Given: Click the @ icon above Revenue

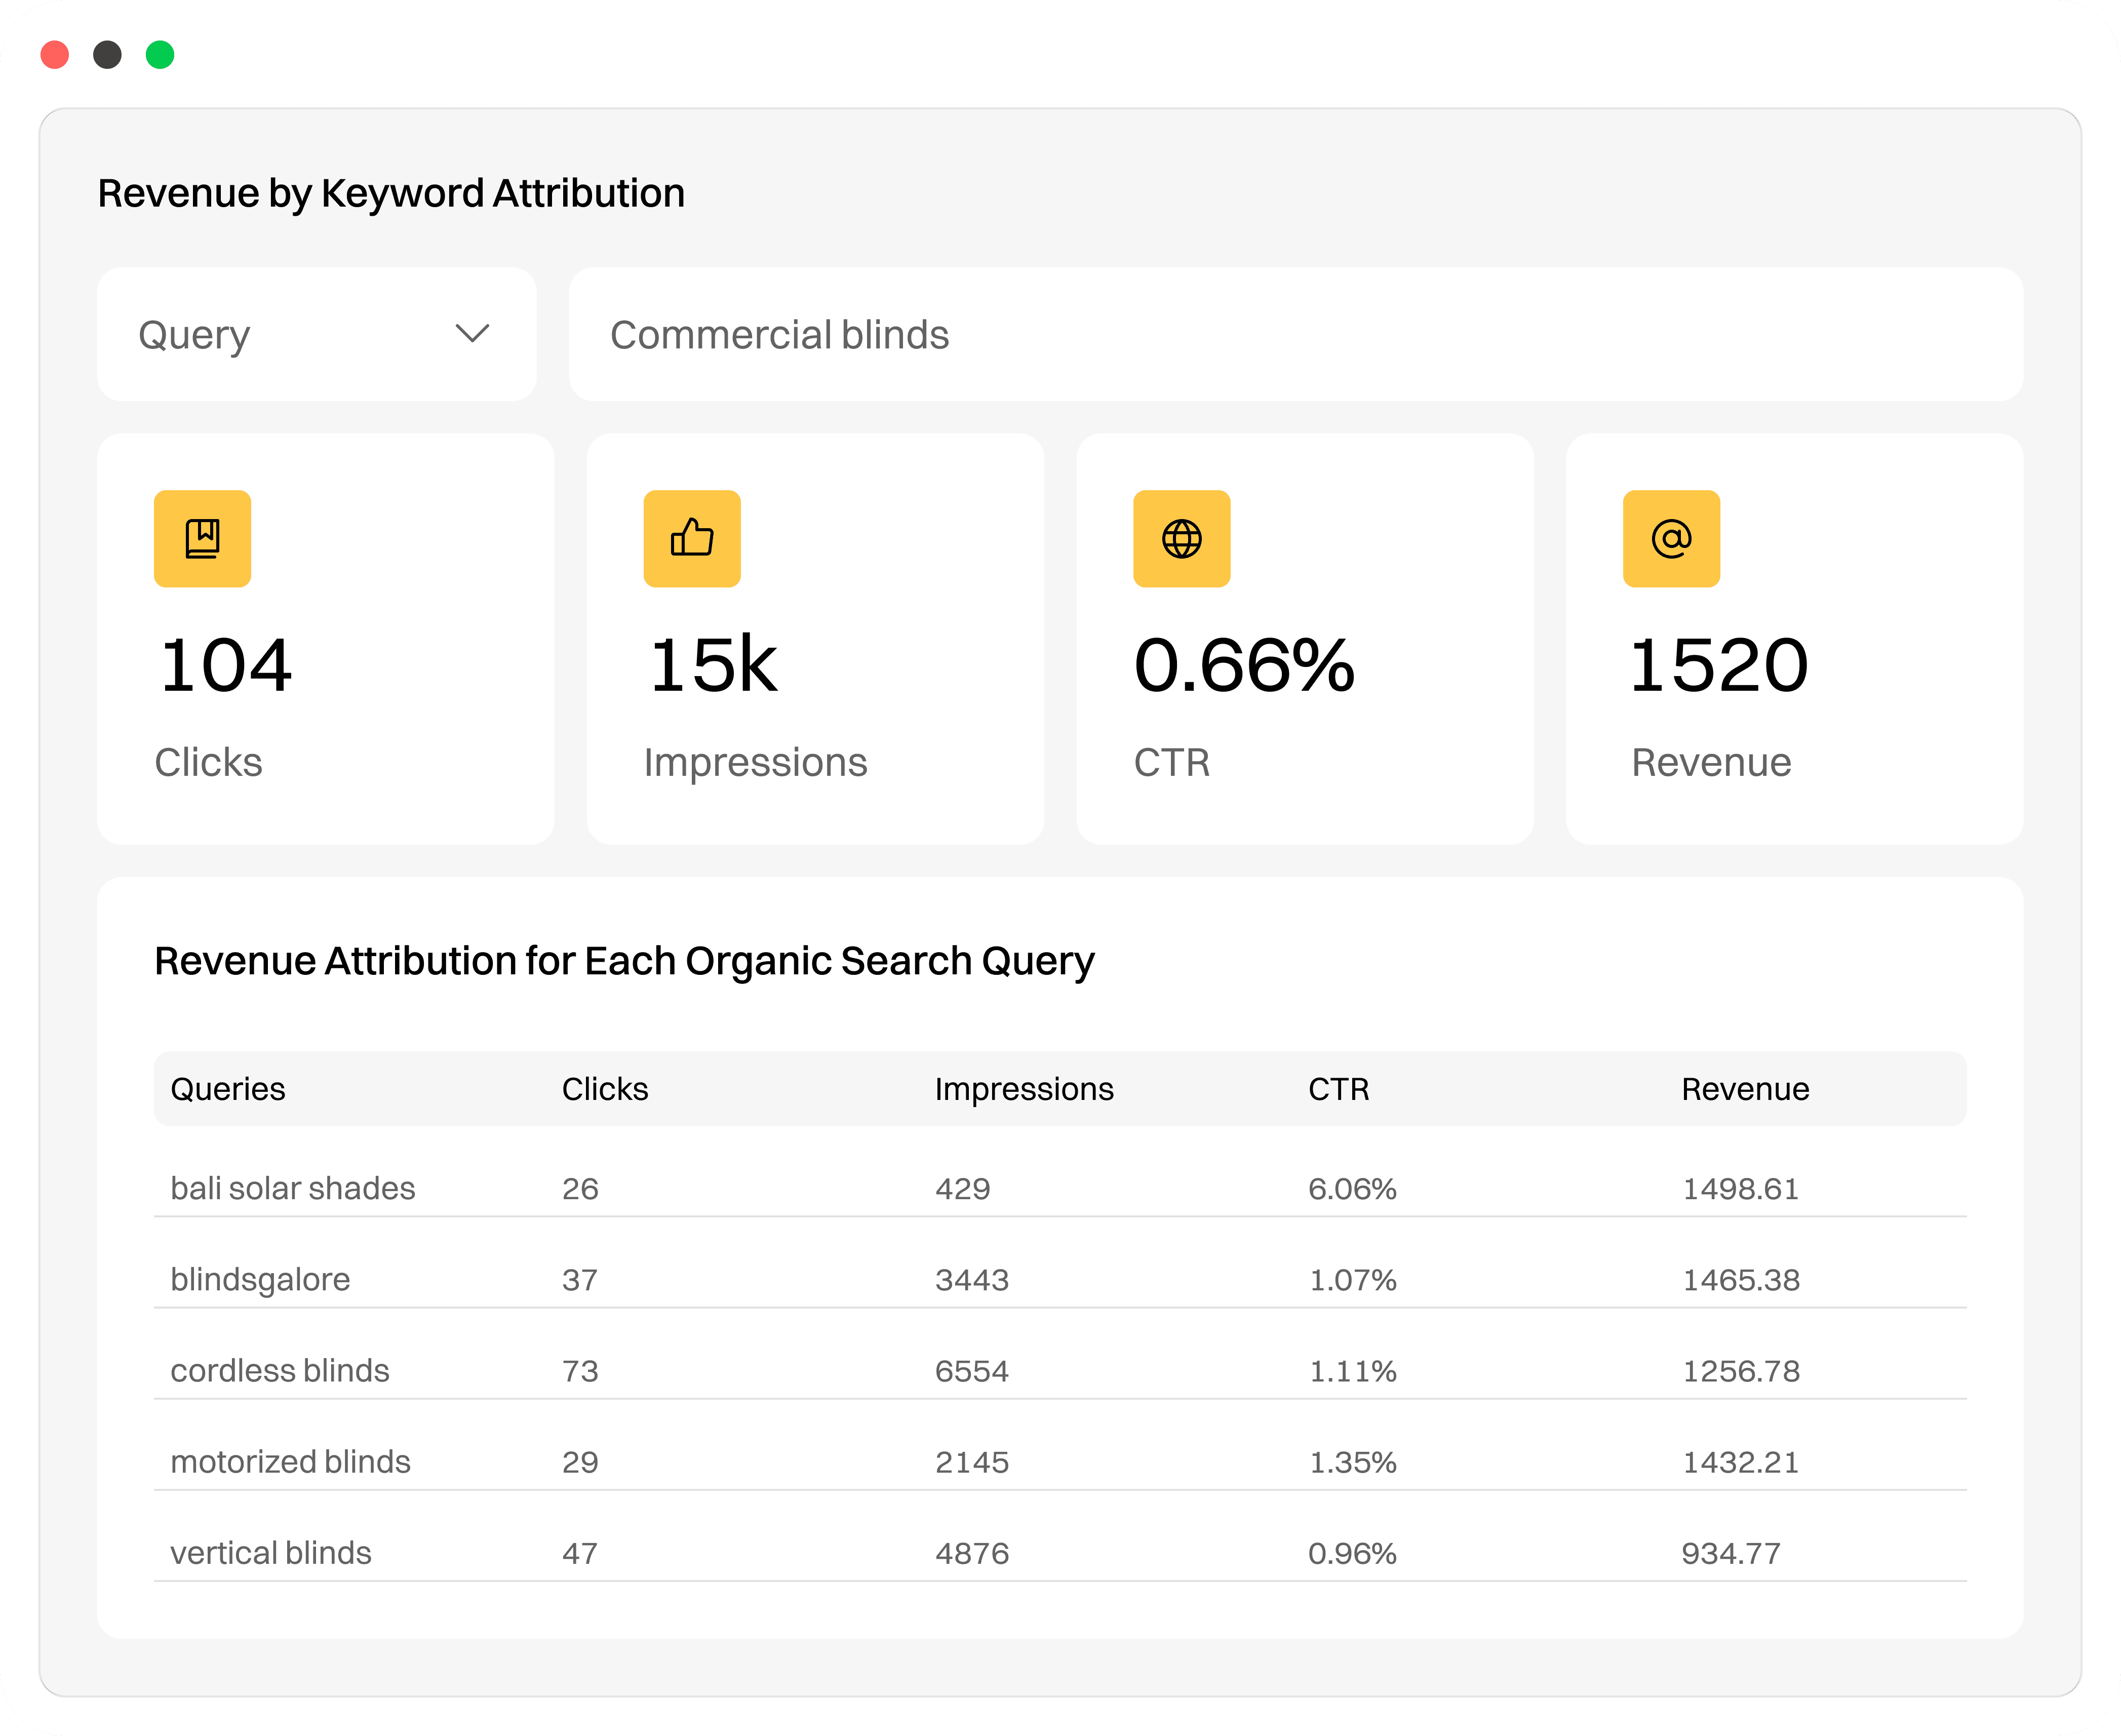Looking at the screenshot, I should point(1671,539).
